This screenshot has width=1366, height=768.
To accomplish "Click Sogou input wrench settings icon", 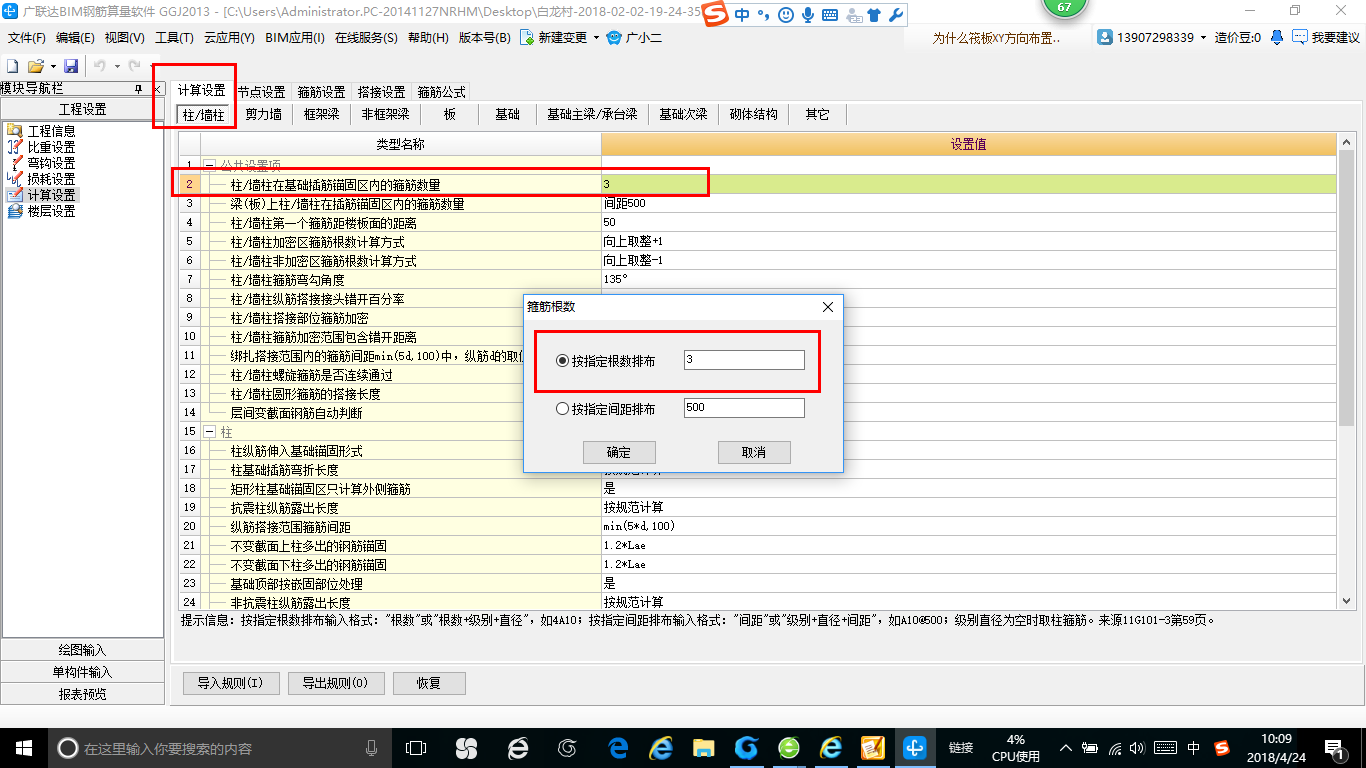I will point(895,15).
